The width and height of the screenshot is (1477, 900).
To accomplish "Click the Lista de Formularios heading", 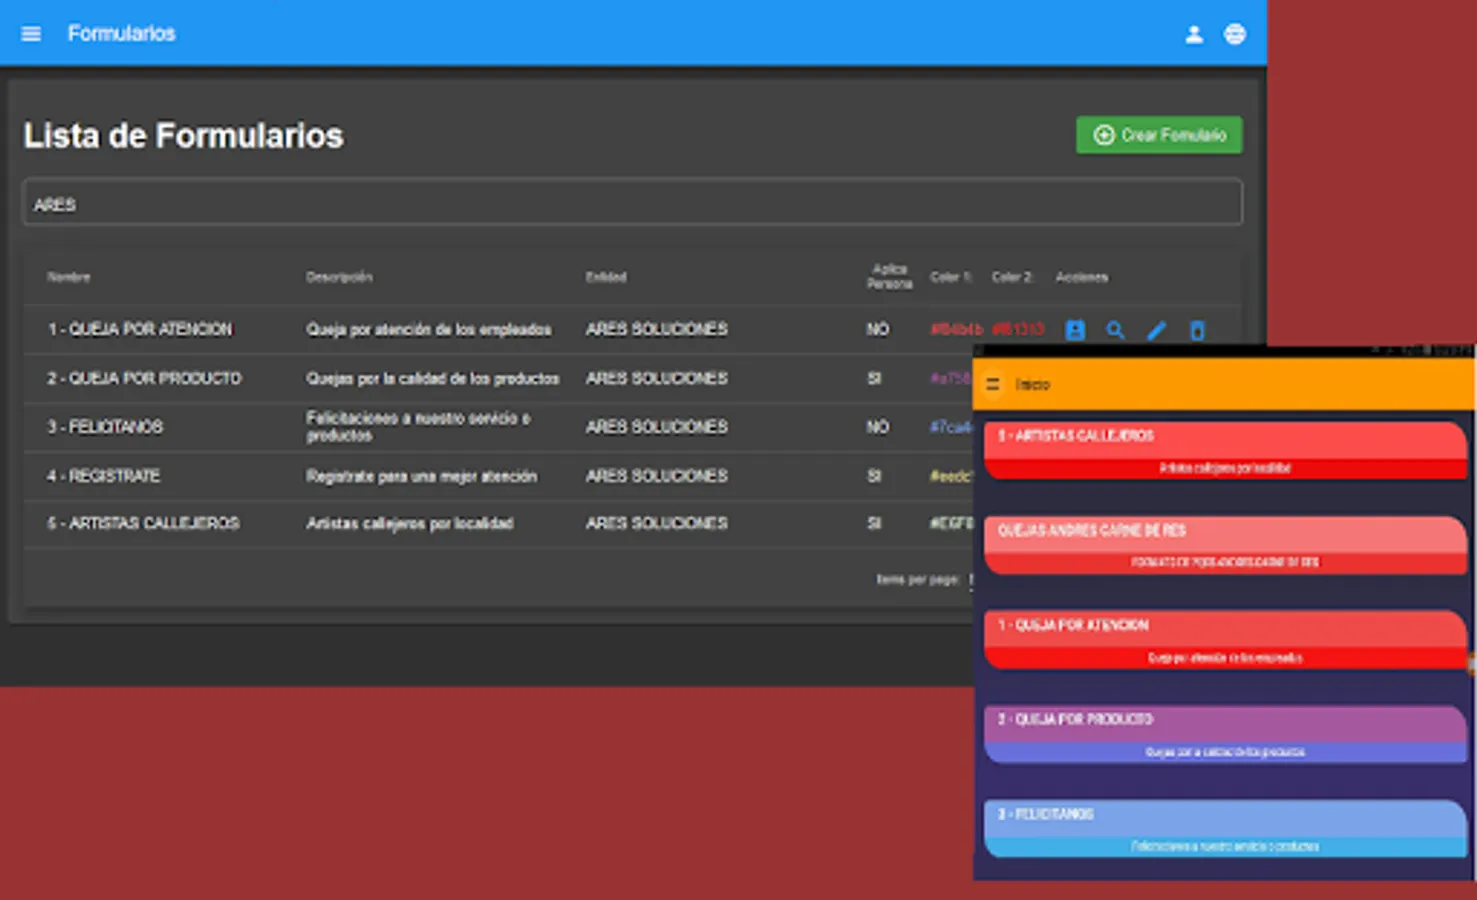I will click(x=183, y=136).
